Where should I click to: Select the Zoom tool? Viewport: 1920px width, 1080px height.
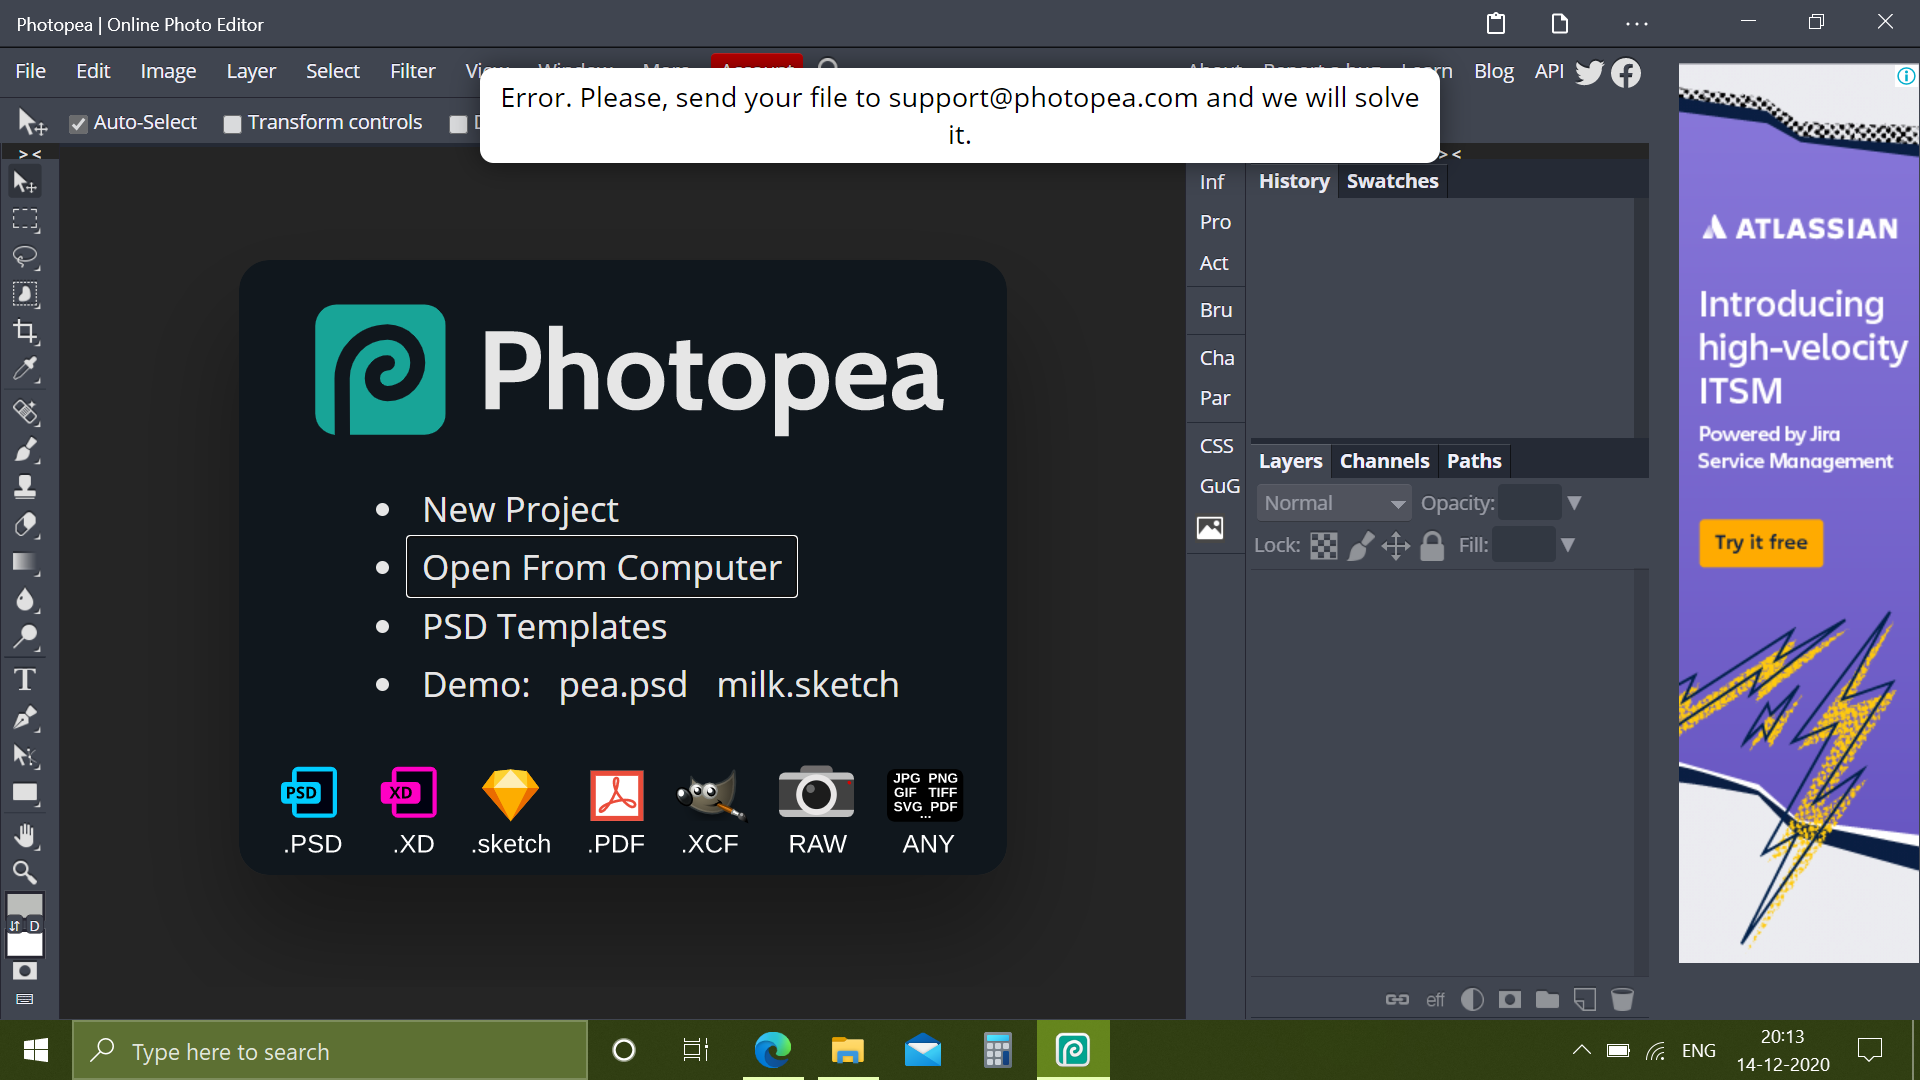point(25,873)
